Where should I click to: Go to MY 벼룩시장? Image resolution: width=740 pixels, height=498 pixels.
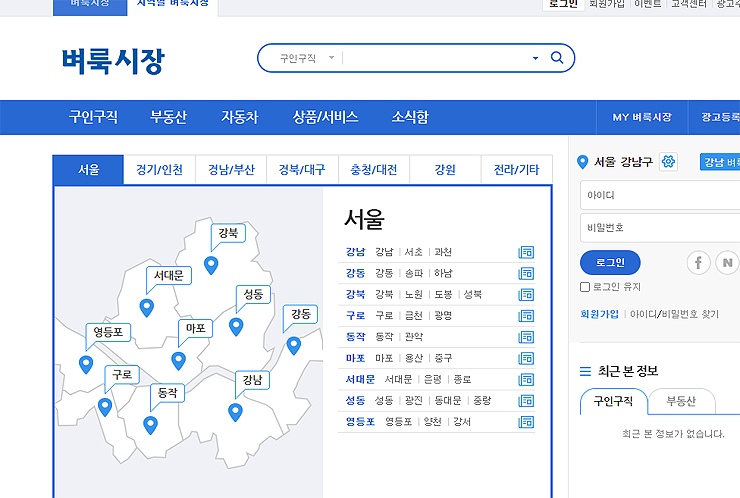point(642,117)
